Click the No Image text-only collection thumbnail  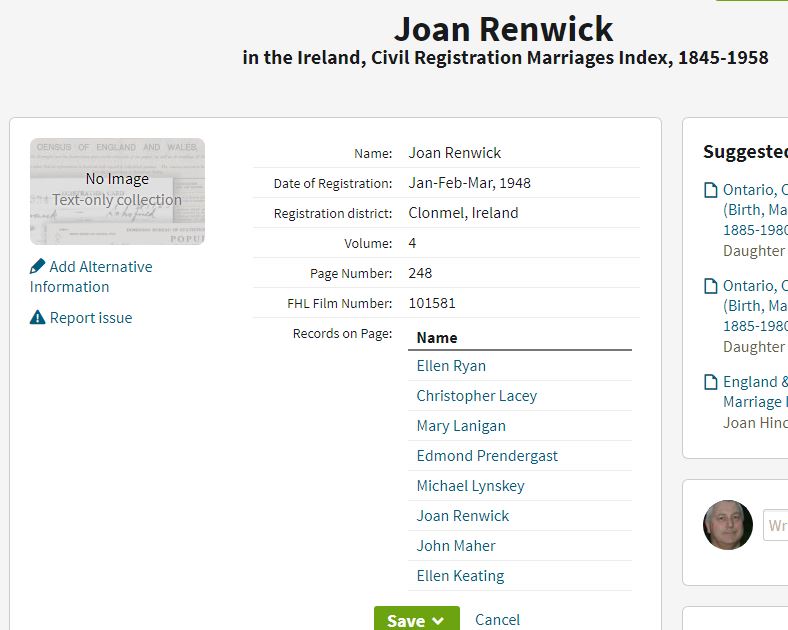click(117, 191)
